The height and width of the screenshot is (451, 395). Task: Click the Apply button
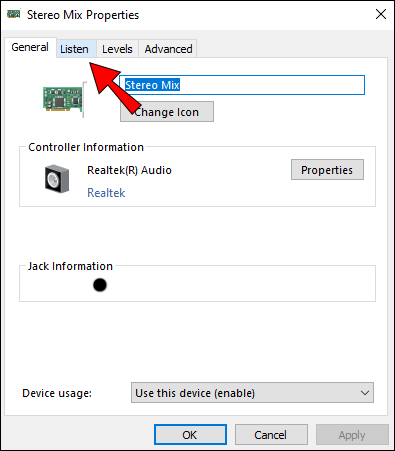(x=352, y=435)
